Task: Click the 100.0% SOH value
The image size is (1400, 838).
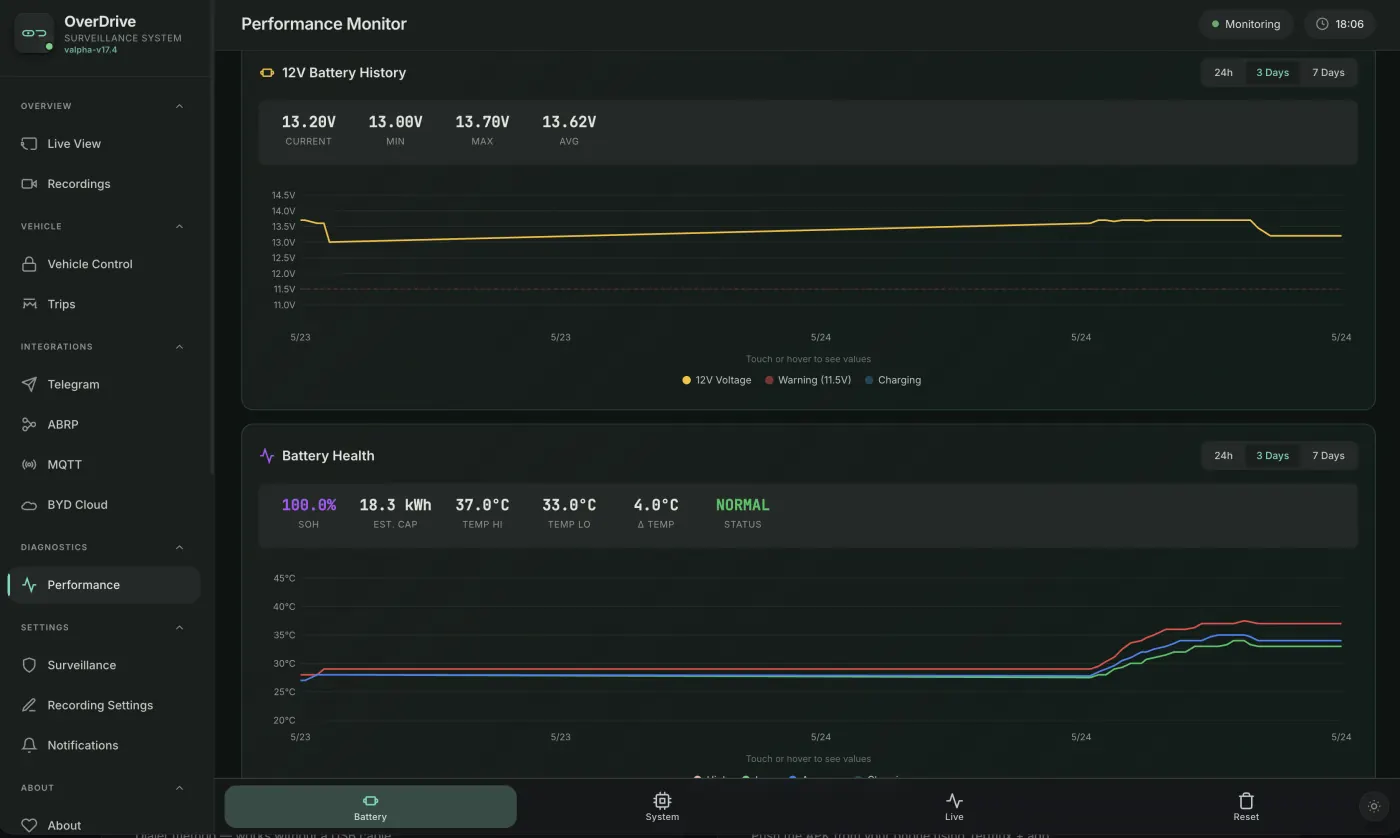Action: point(308,505)
